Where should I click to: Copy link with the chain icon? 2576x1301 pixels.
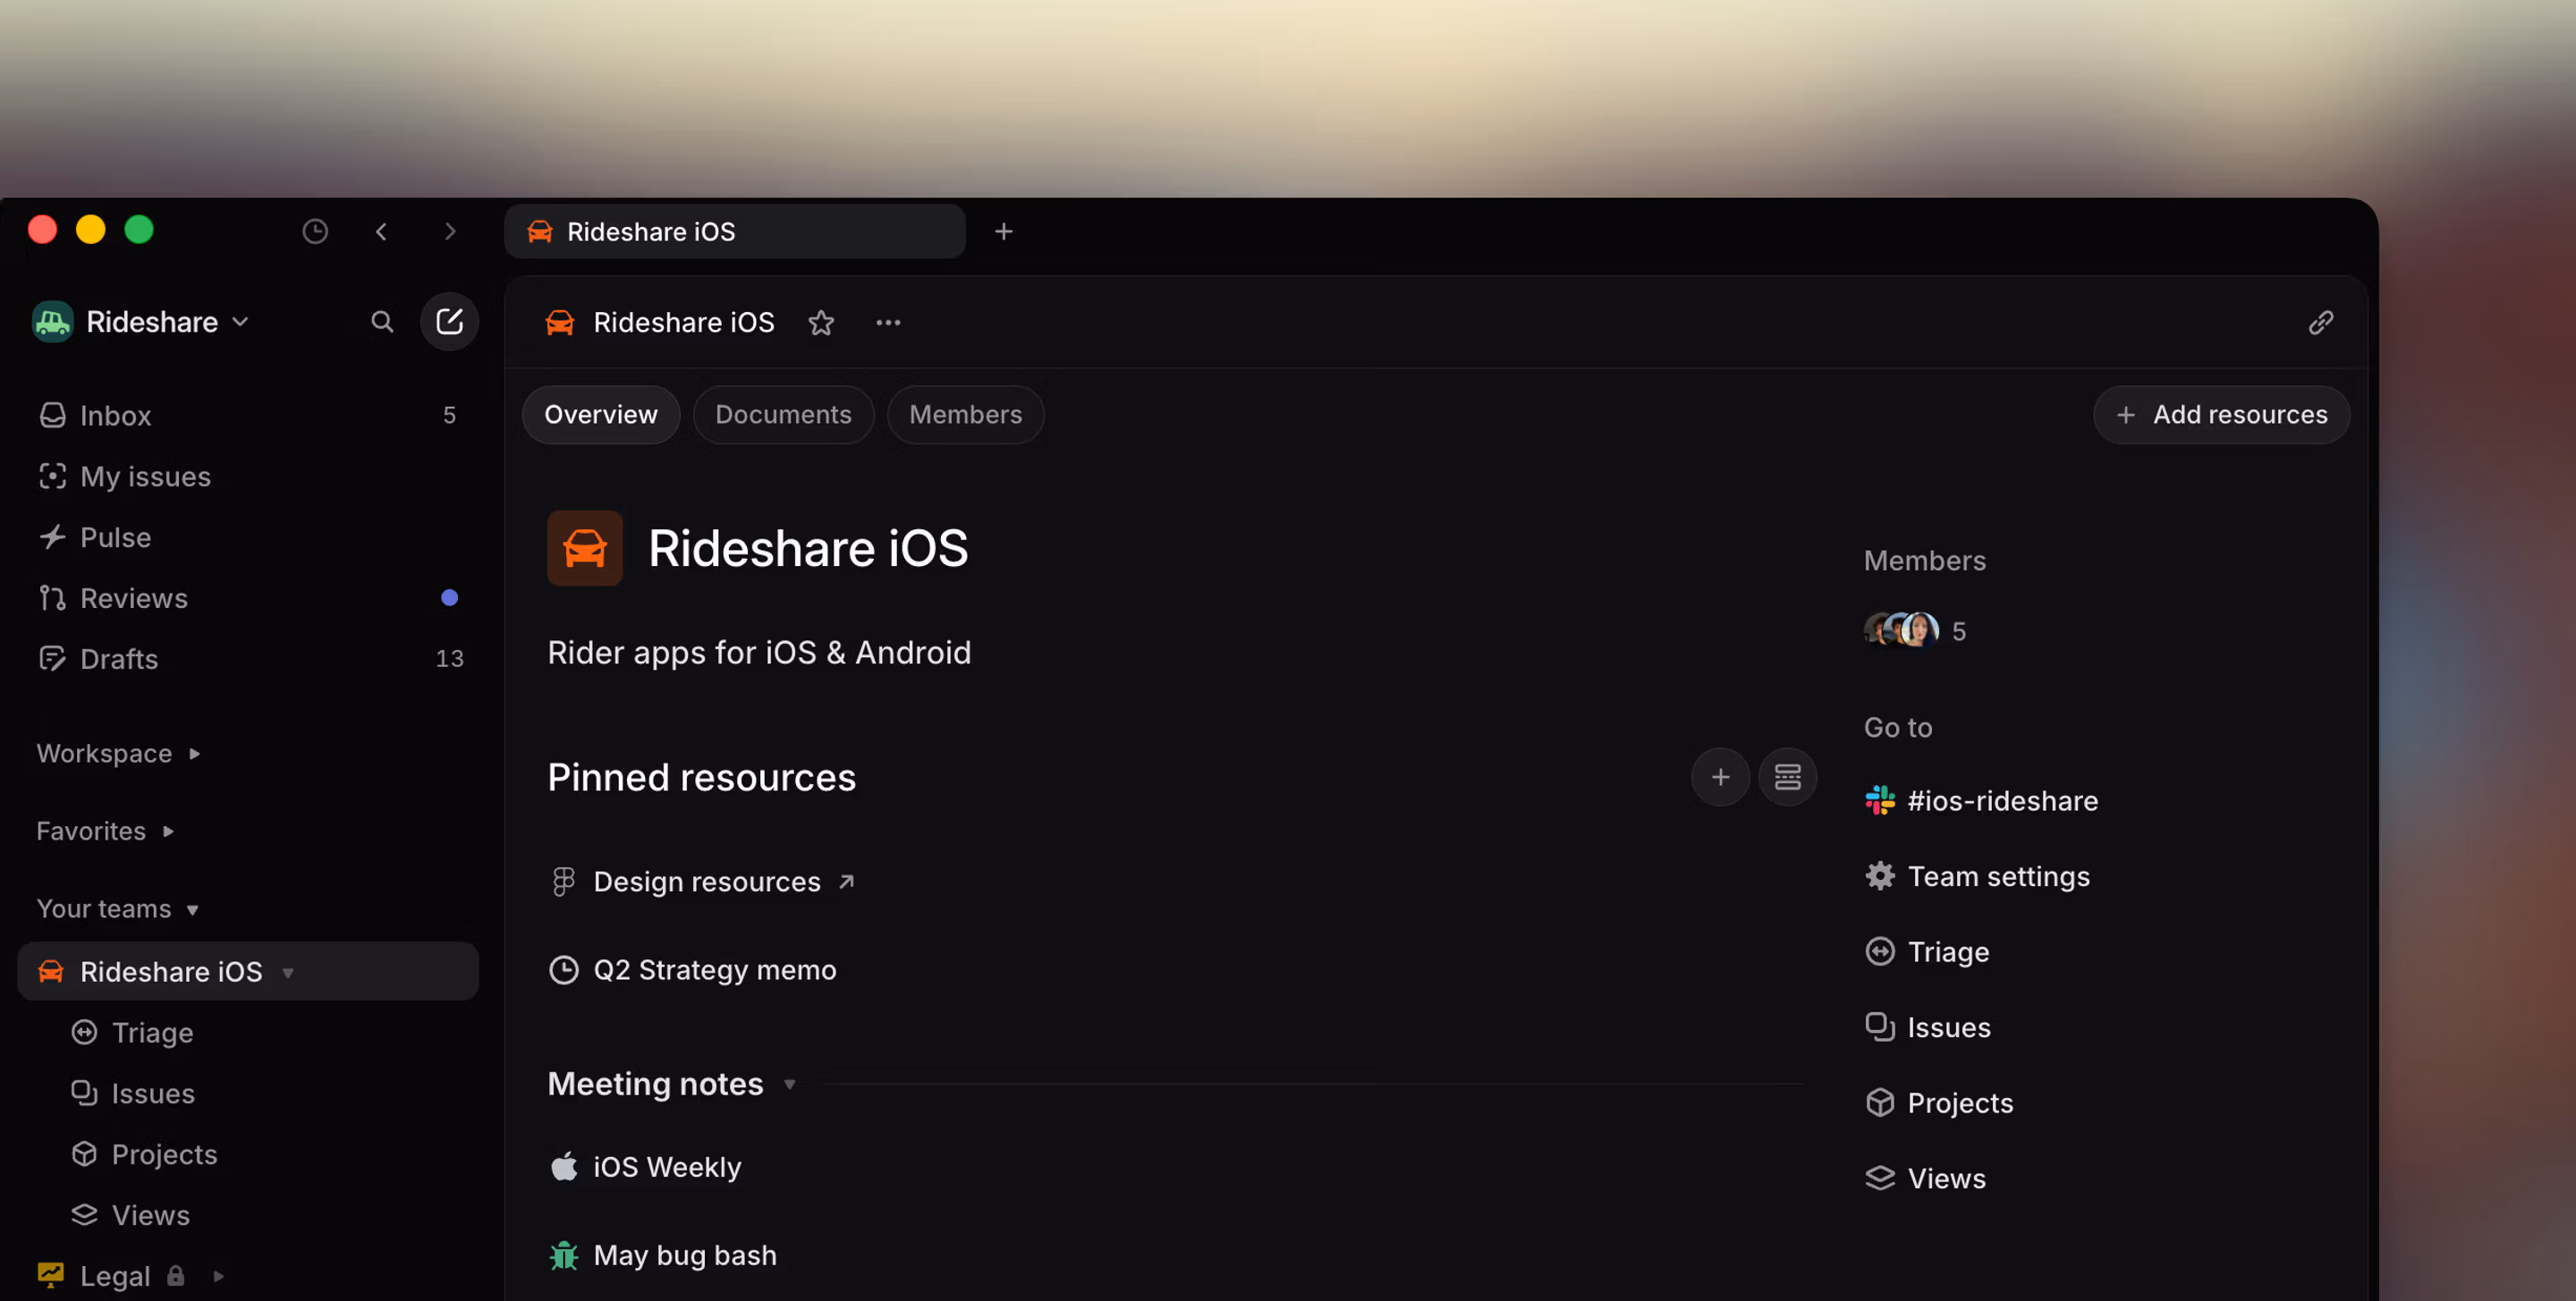point(2321,323)
